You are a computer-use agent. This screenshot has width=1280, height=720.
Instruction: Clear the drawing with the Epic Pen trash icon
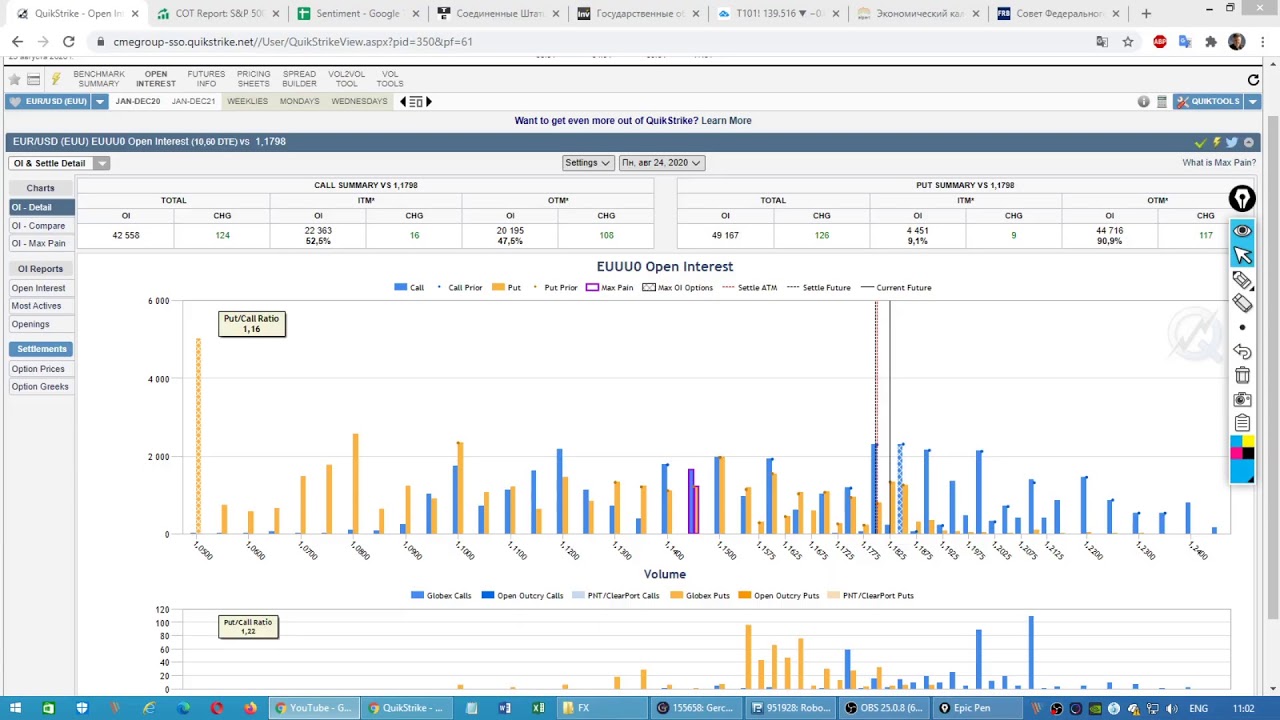coord(1242,375)
